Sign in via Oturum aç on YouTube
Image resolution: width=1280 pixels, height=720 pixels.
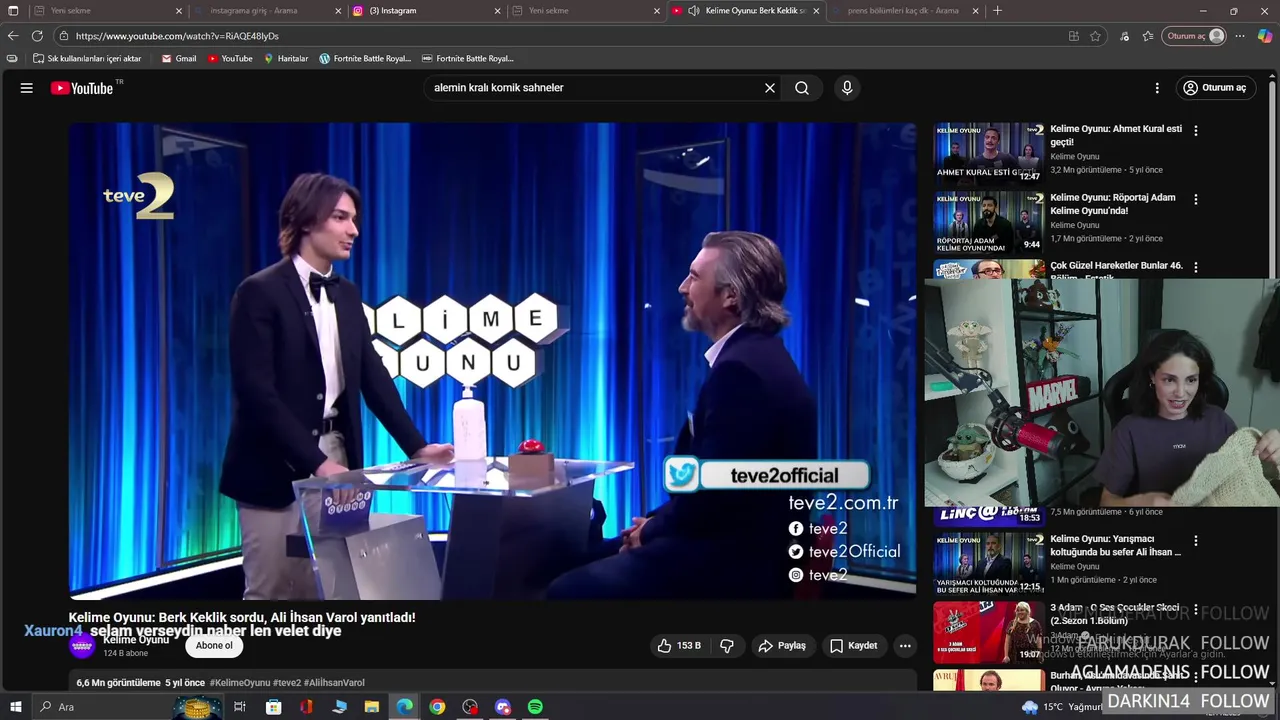coord(1215,88)
